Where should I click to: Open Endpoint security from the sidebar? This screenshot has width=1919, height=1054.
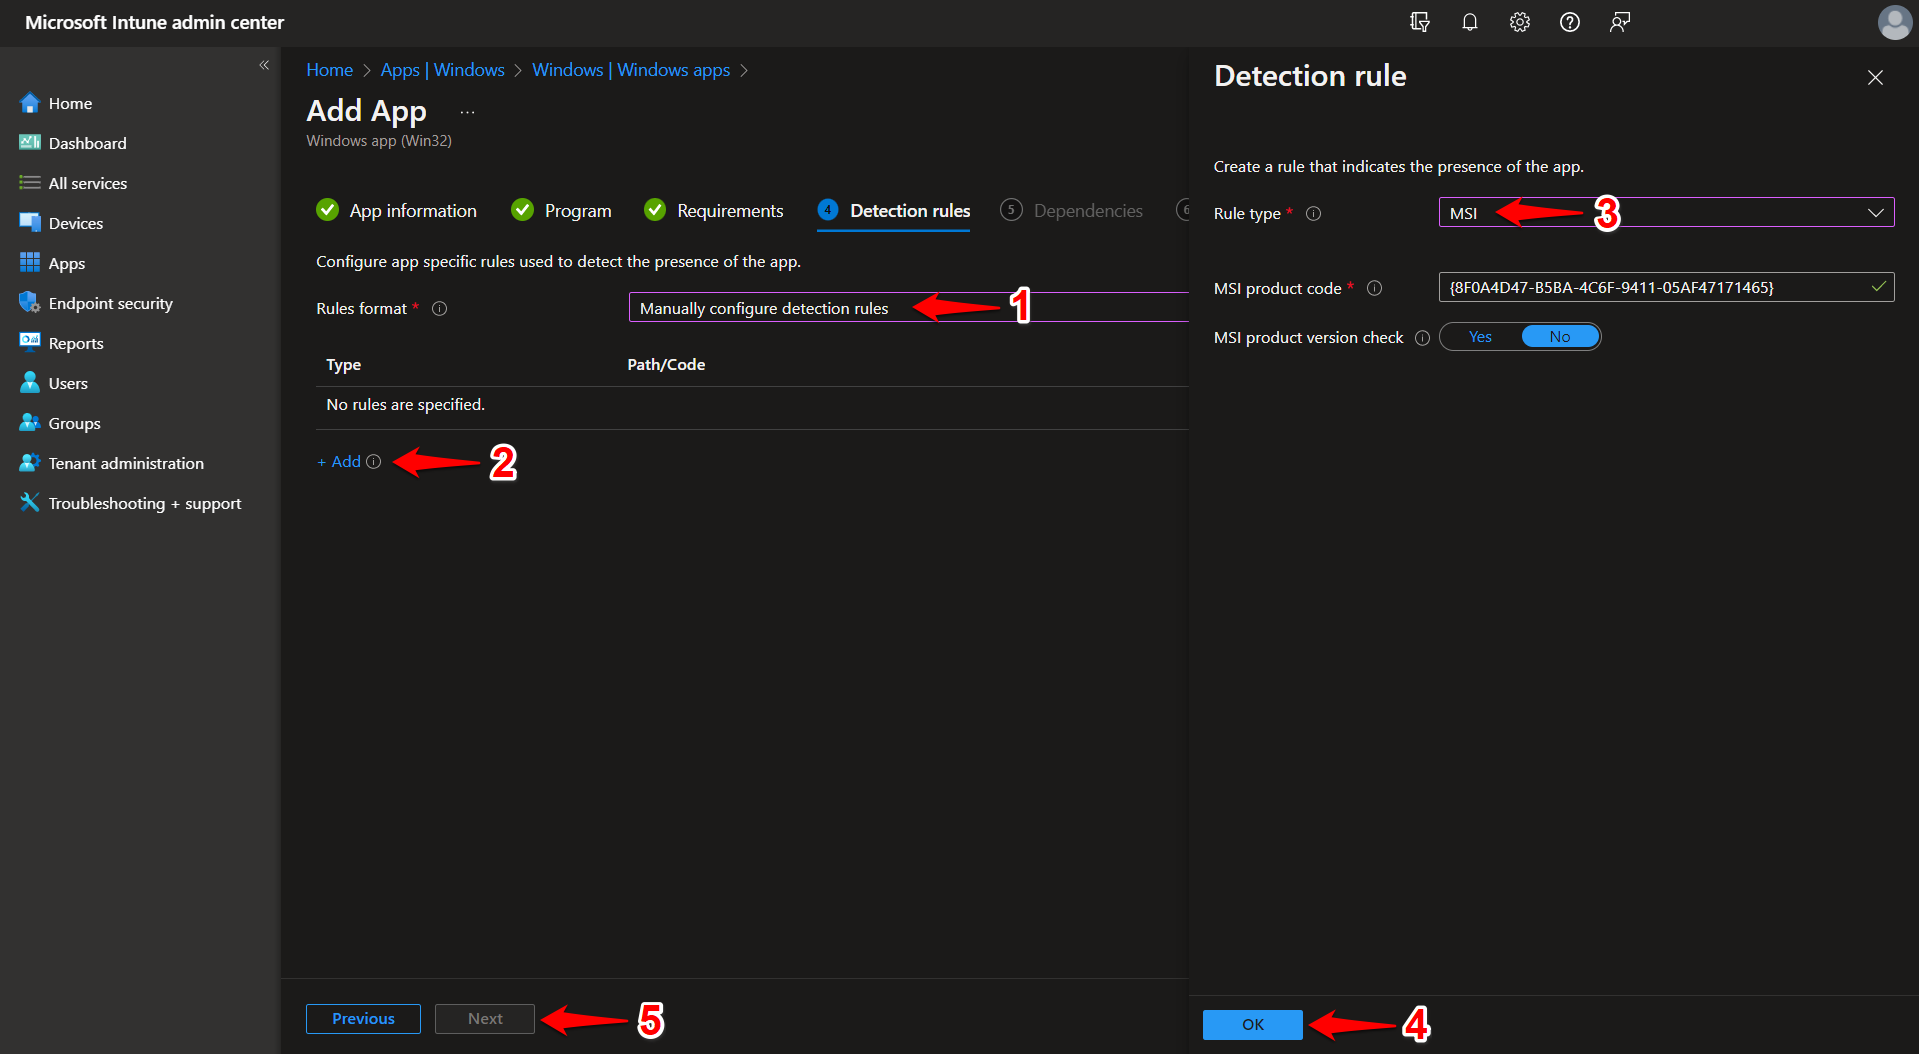pyautogui.click(x=110, y=302)
